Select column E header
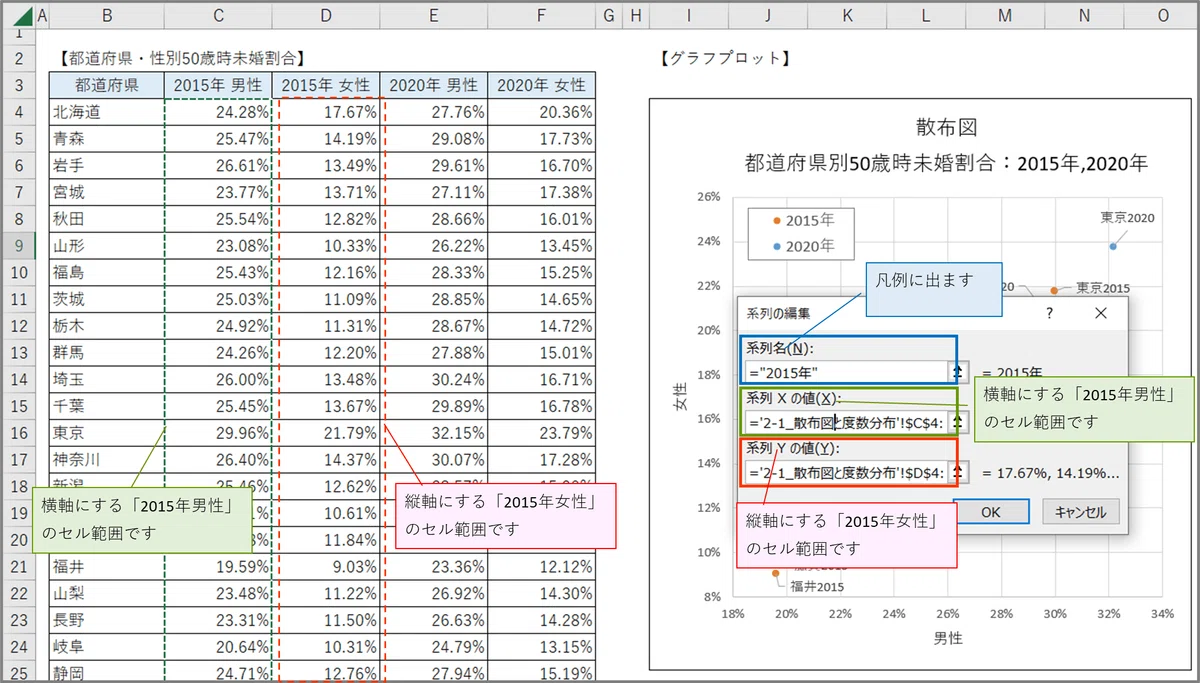 tap(433, 15)
